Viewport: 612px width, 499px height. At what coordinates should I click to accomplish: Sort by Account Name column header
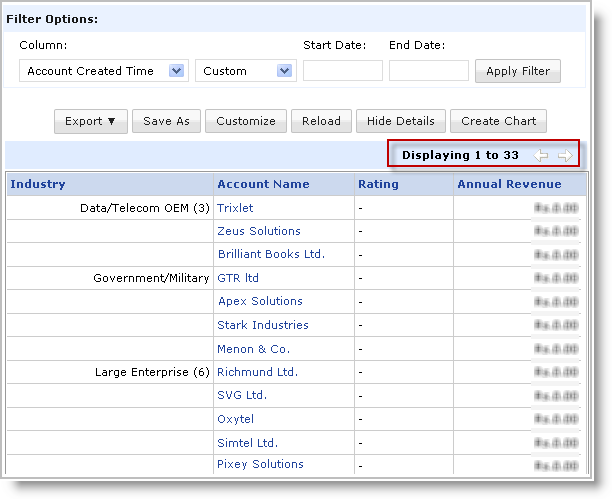pyautogui.click(x=263, y=184)
